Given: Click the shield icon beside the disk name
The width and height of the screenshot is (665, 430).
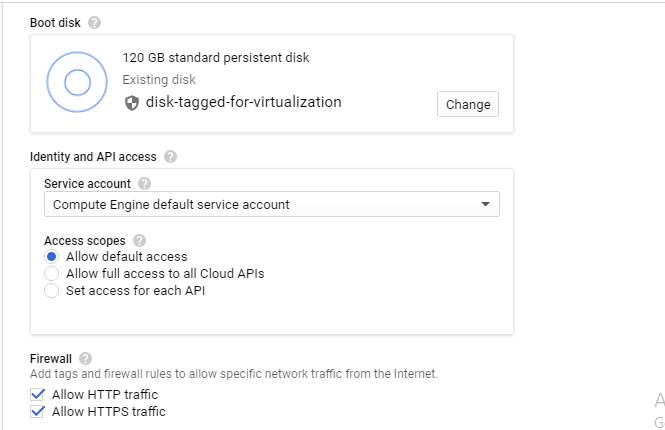Looking at the screenshot, I should [132, 102].
